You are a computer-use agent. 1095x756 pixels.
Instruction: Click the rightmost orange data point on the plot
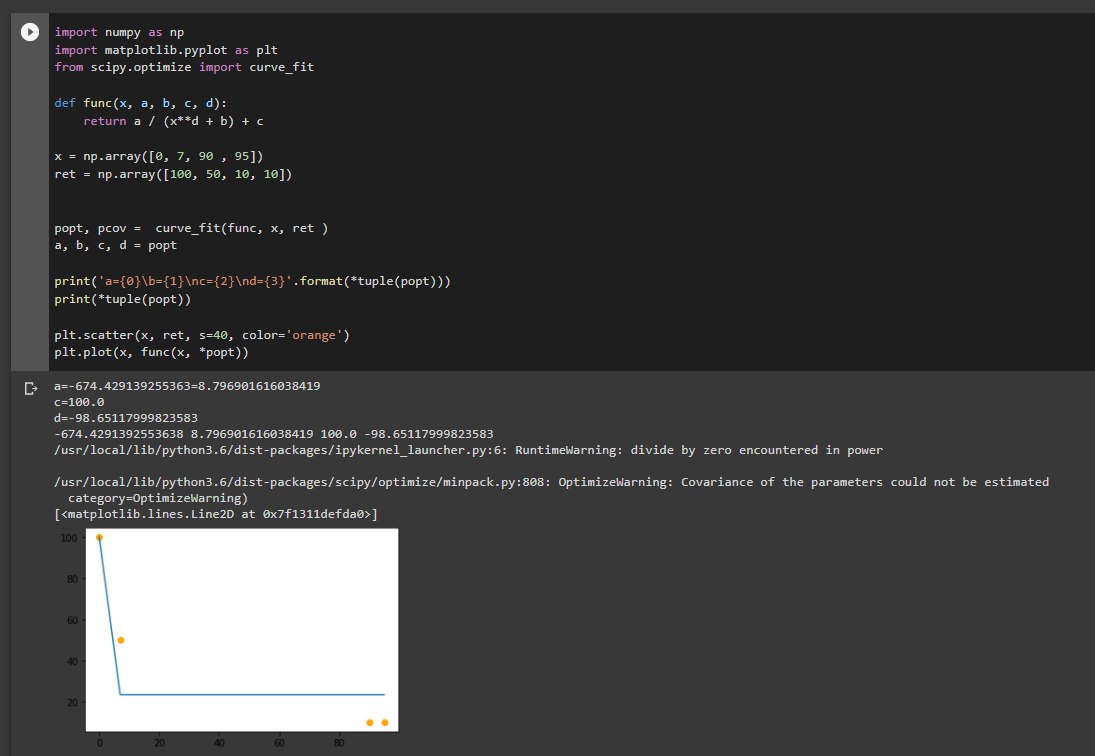click(385, 722)
